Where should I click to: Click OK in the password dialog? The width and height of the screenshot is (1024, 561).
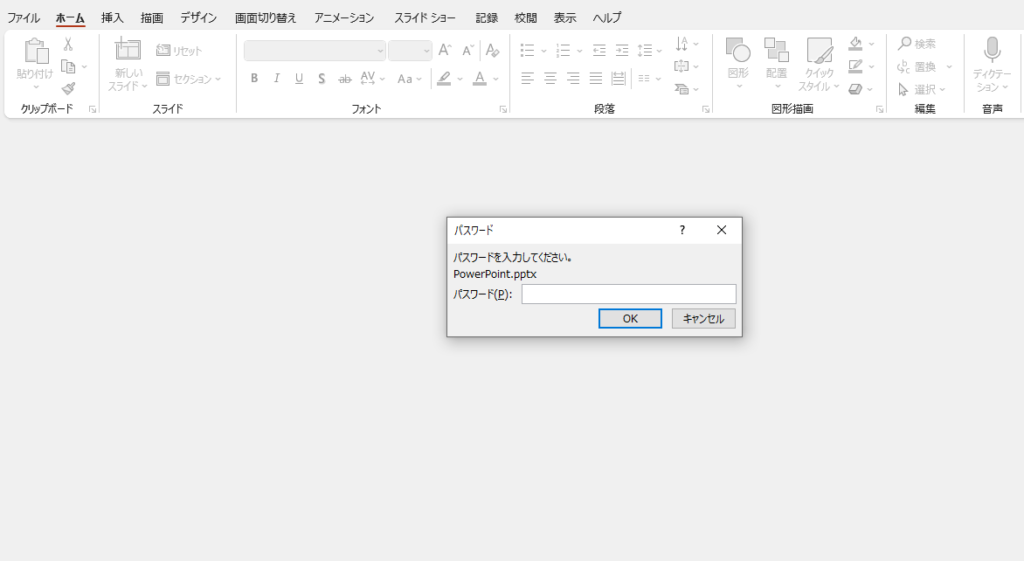coord(630,319)
